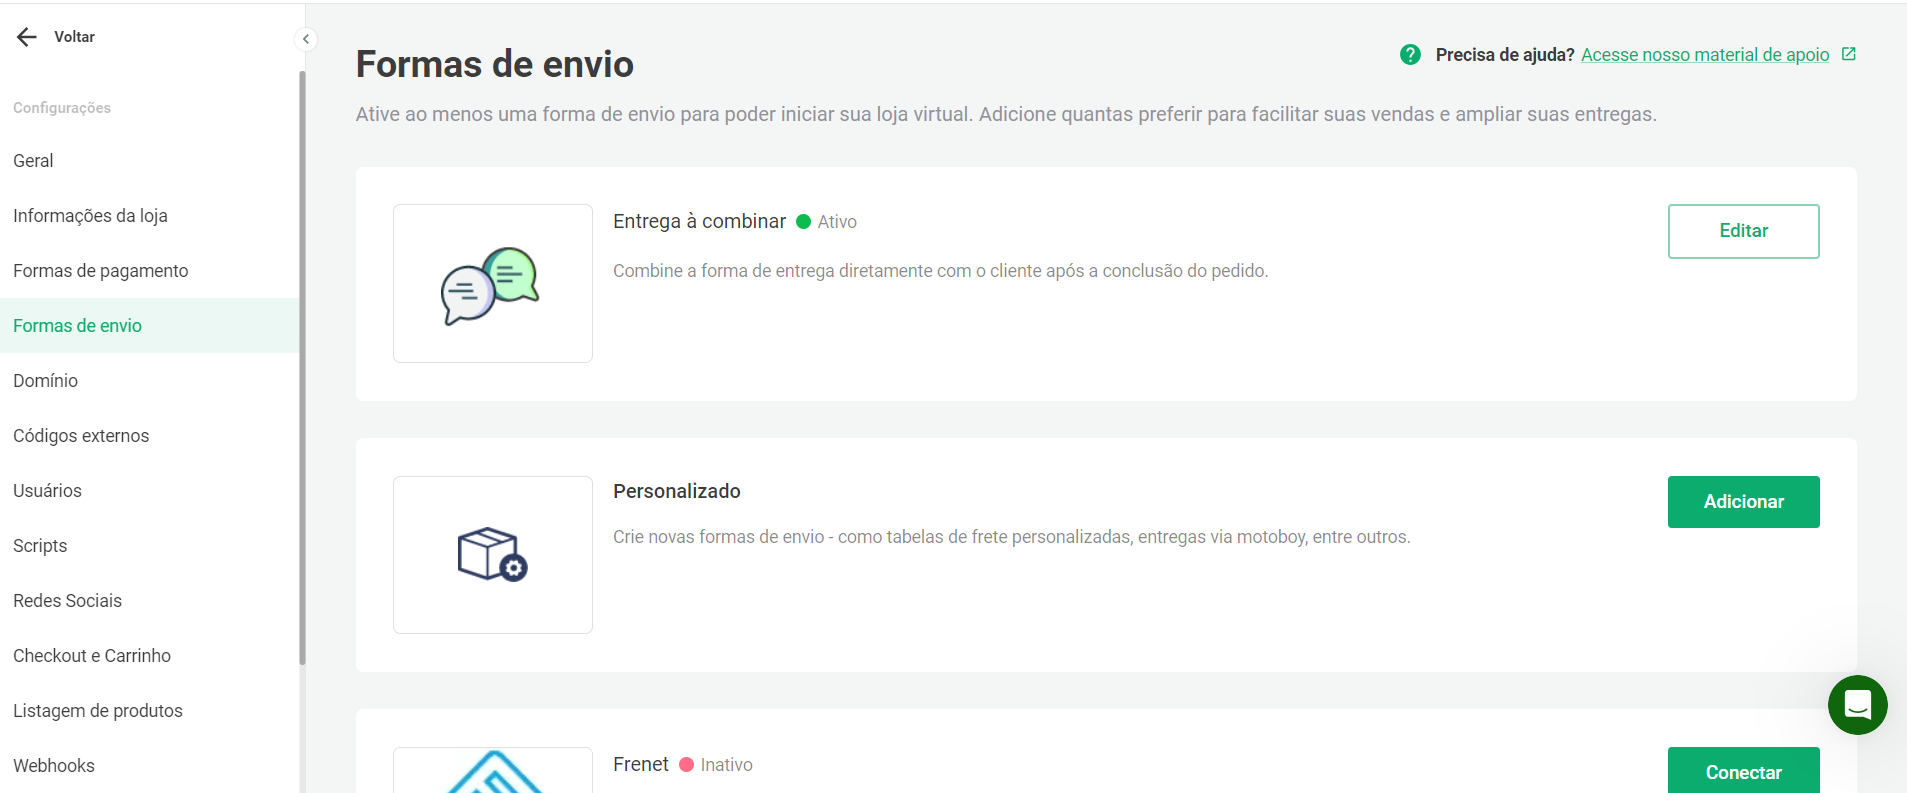Open the chat support bubble icon

pos(1857,705)
